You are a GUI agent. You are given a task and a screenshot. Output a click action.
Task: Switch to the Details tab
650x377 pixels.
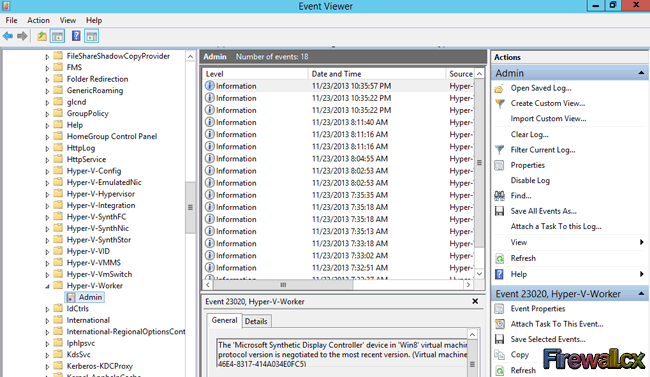(256, 321)
